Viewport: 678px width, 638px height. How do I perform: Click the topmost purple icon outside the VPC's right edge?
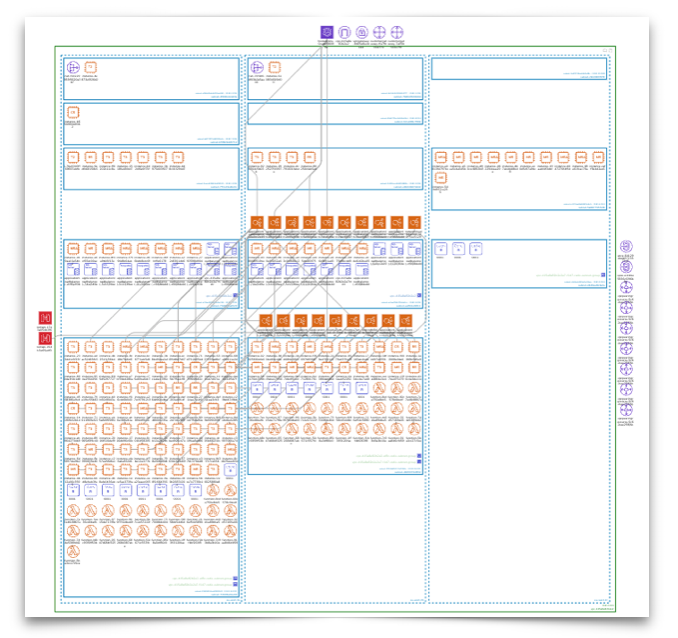pos(626,247)
